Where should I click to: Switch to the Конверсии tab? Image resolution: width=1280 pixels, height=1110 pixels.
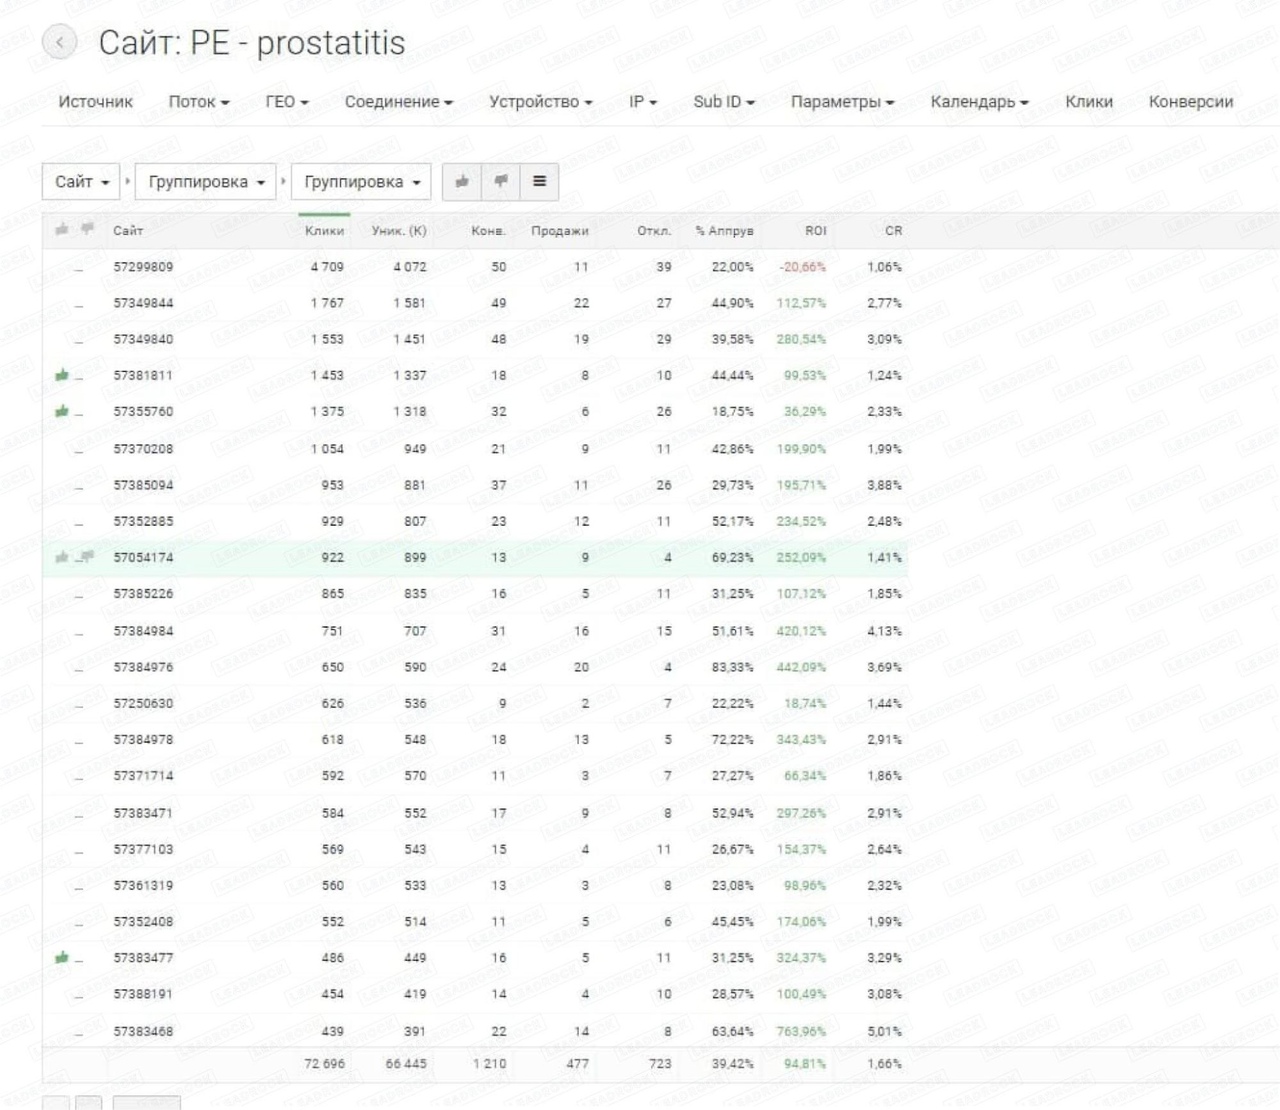point(1191,102)
